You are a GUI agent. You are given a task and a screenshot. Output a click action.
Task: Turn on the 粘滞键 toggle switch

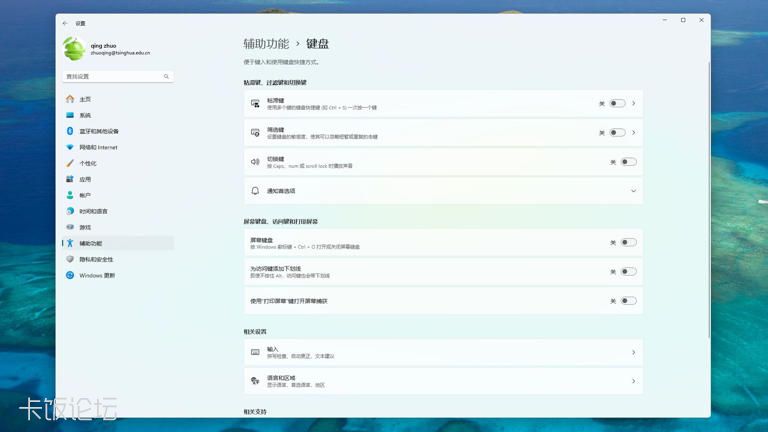point(617,103)
